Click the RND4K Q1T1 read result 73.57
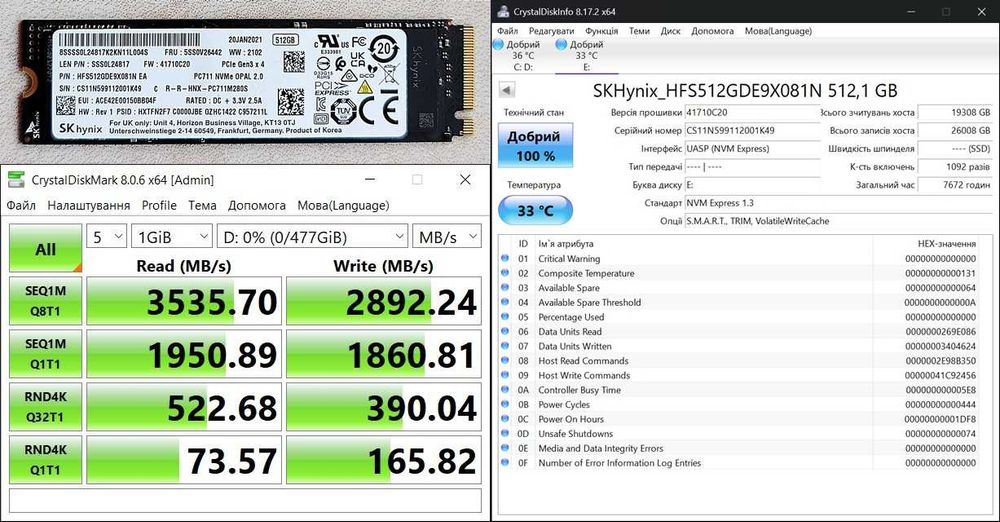Image resolution: width=1000 pixels, height=522 pixels. [184, 460]
